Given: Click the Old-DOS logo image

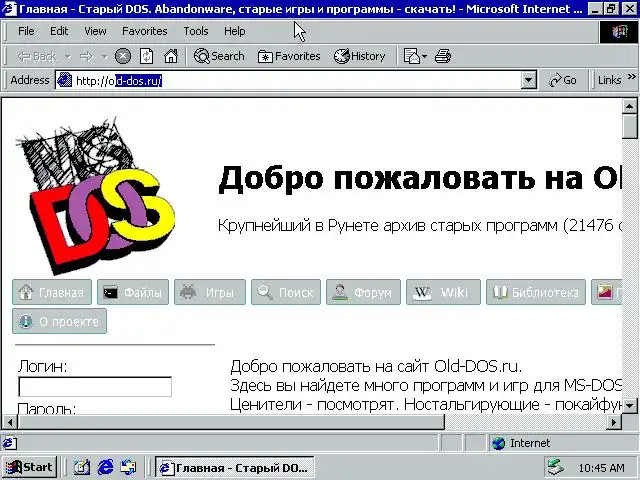Looking at the screenshot, I should click(x=96, y=196).
